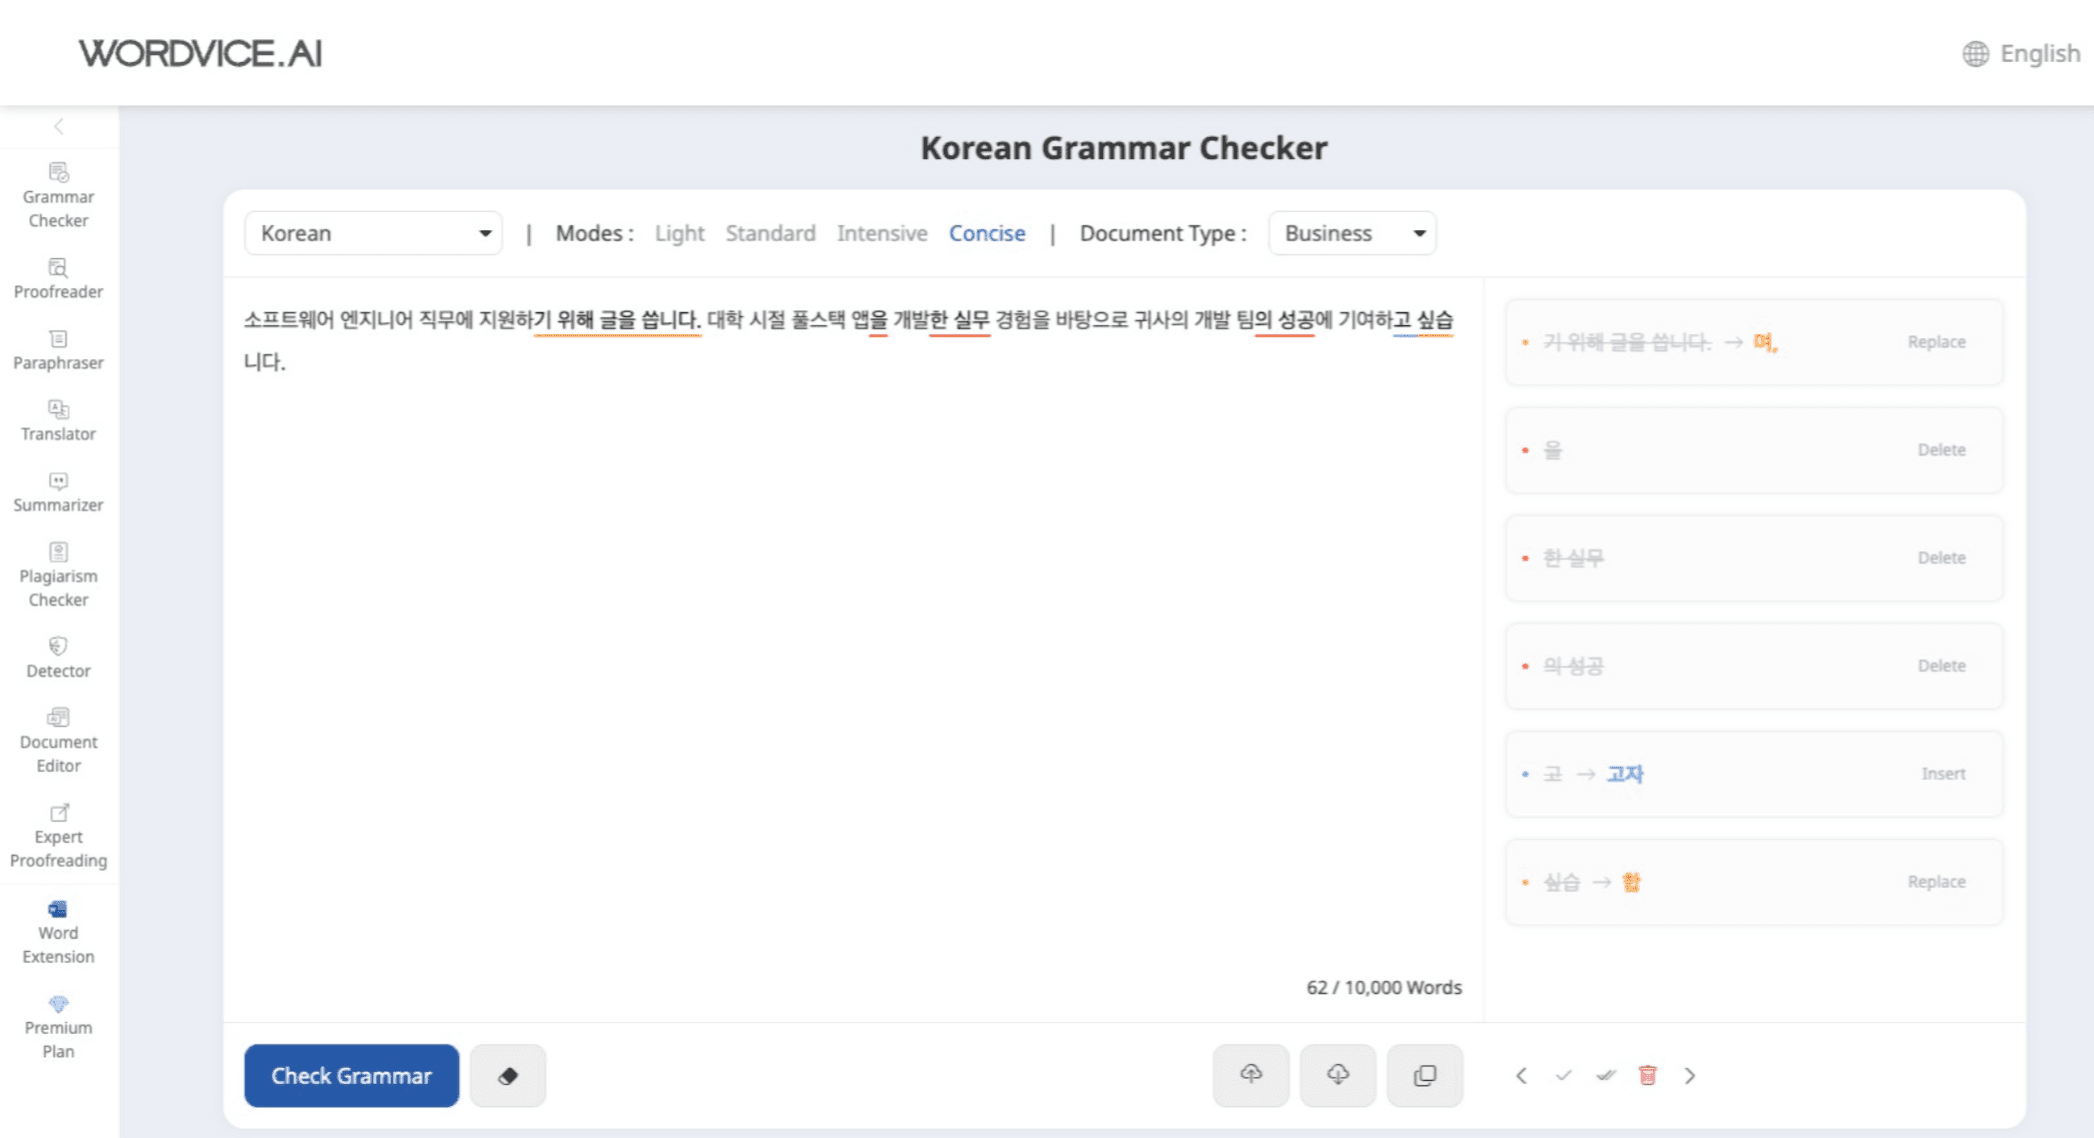Image resolution: width=2094 pixels, height=1138 pixels.
Task: Select the Intensive mode option
Action: pyautogui.click(x=881, y=233)
